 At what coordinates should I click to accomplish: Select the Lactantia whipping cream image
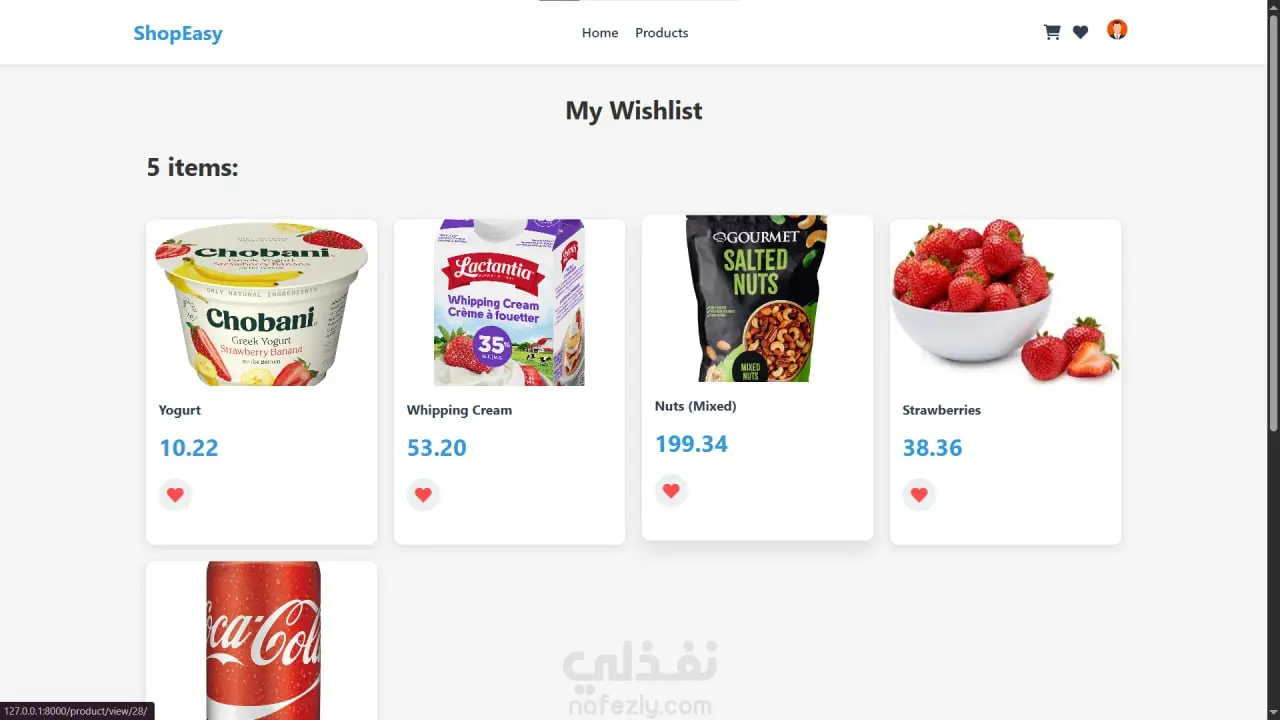tap(509, 303)
